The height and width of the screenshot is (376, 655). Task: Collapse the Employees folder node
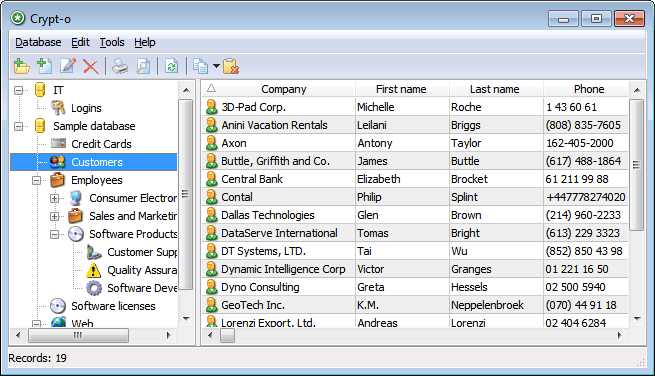[x=37, y=180]
